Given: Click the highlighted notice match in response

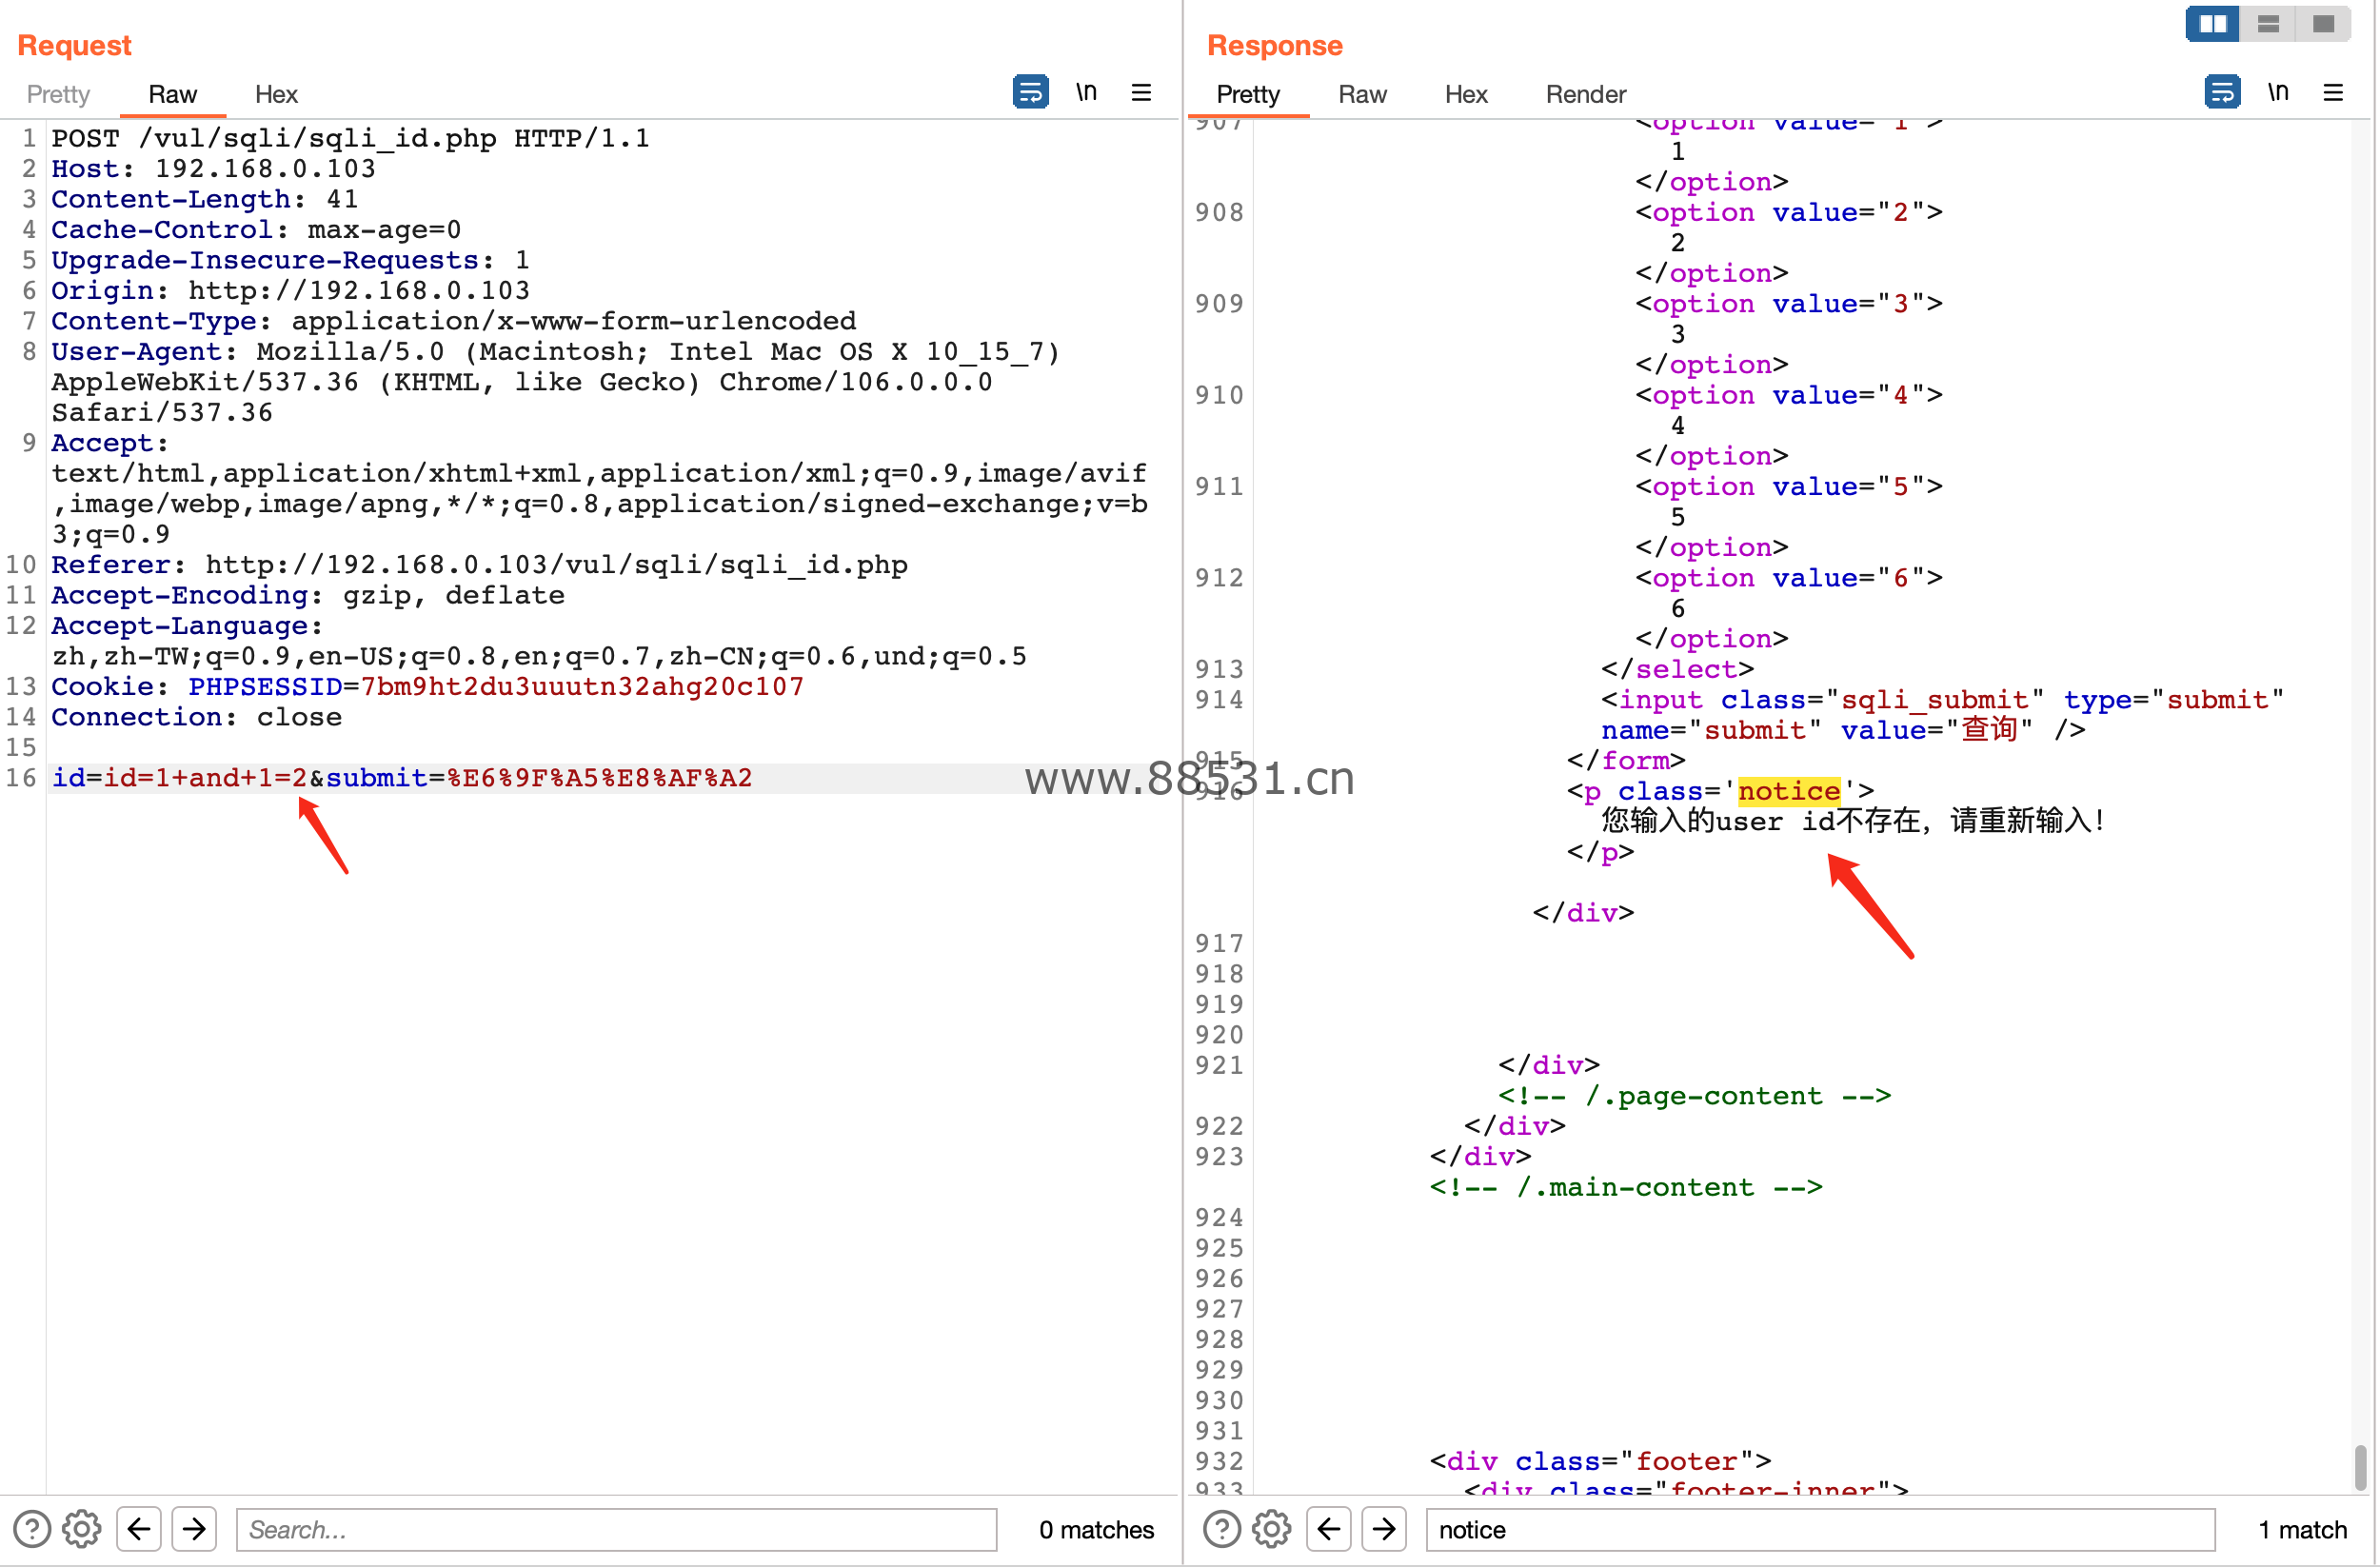Looking at the screenshot, I should [1789, 791].
